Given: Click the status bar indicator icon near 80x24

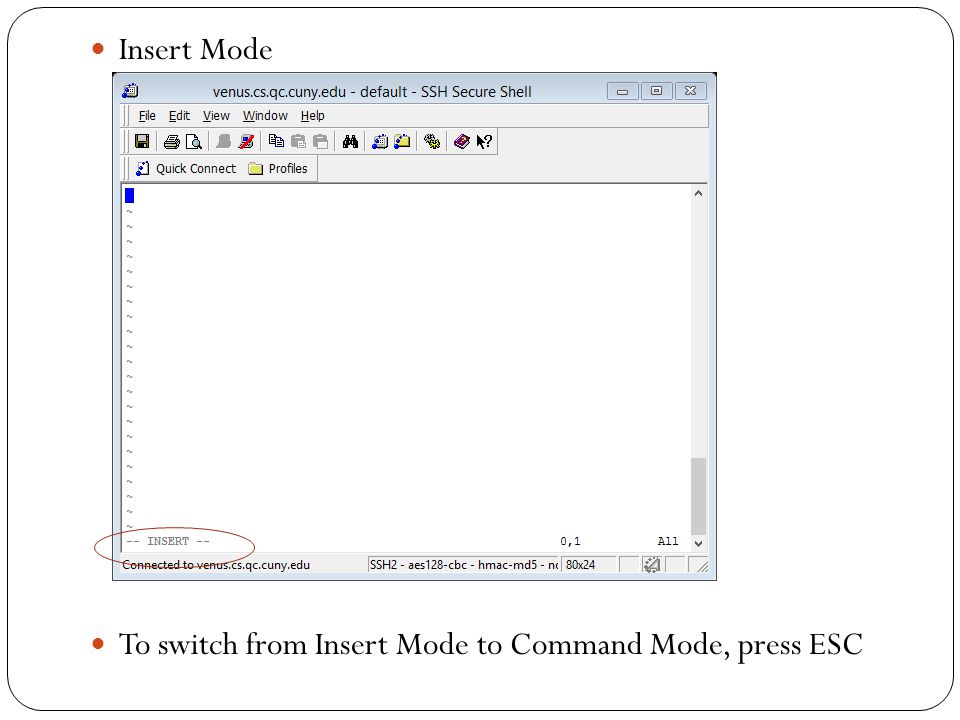Looking at the screenshot, I should 651,564.
